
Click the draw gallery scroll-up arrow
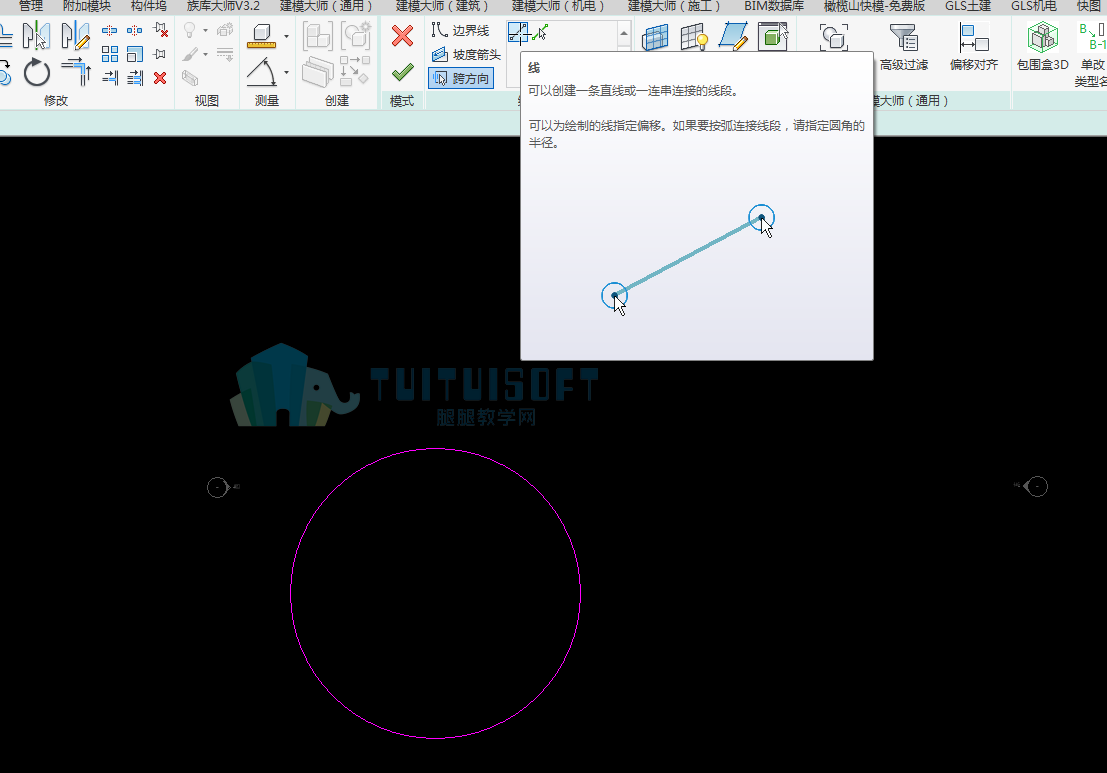point(624,33)
